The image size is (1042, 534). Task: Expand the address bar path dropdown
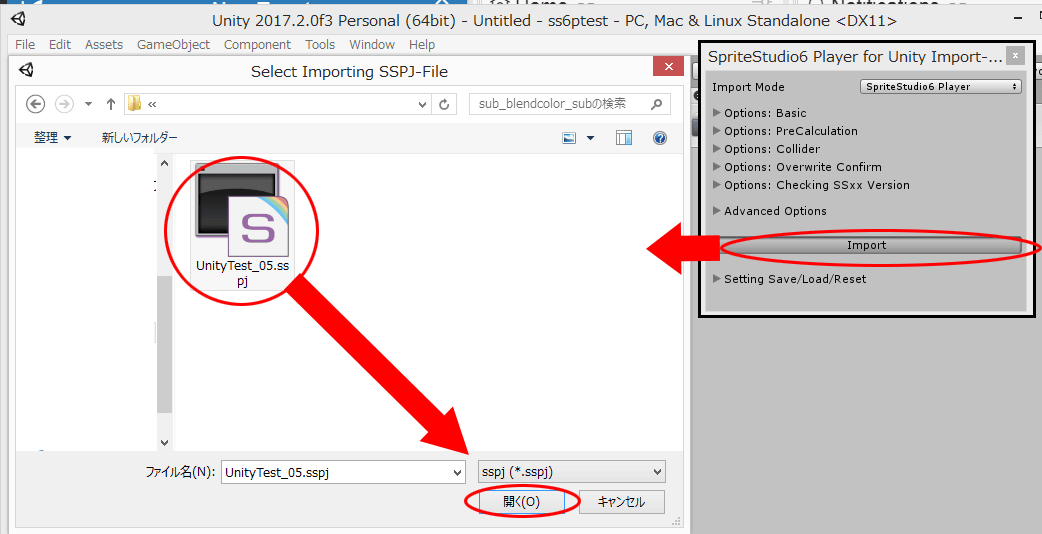point(422,104)
